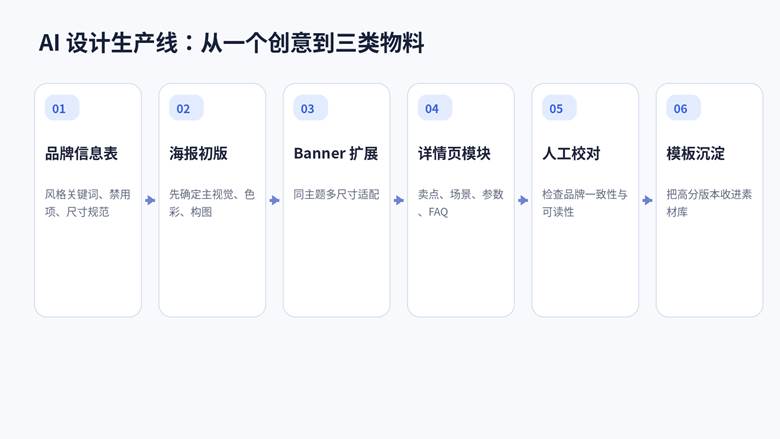Click the 人工校对 card heading

[571, 153]
